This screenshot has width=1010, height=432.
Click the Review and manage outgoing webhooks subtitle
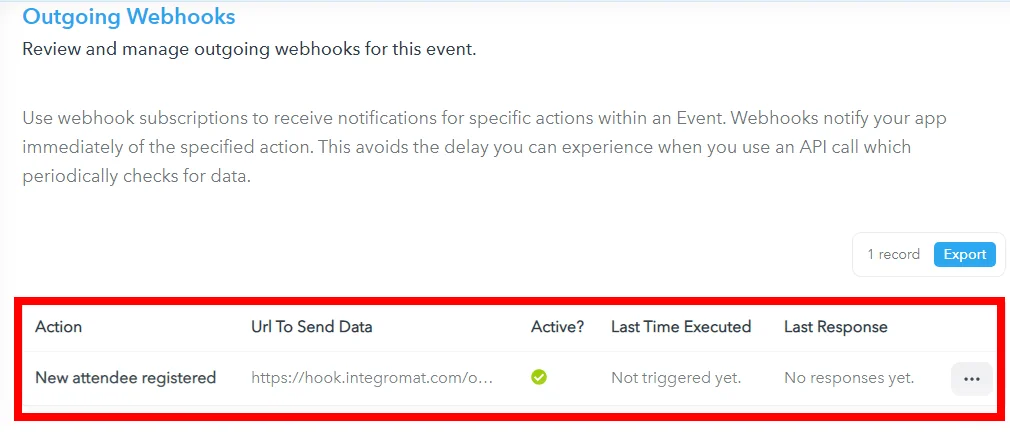coord(249,49)
